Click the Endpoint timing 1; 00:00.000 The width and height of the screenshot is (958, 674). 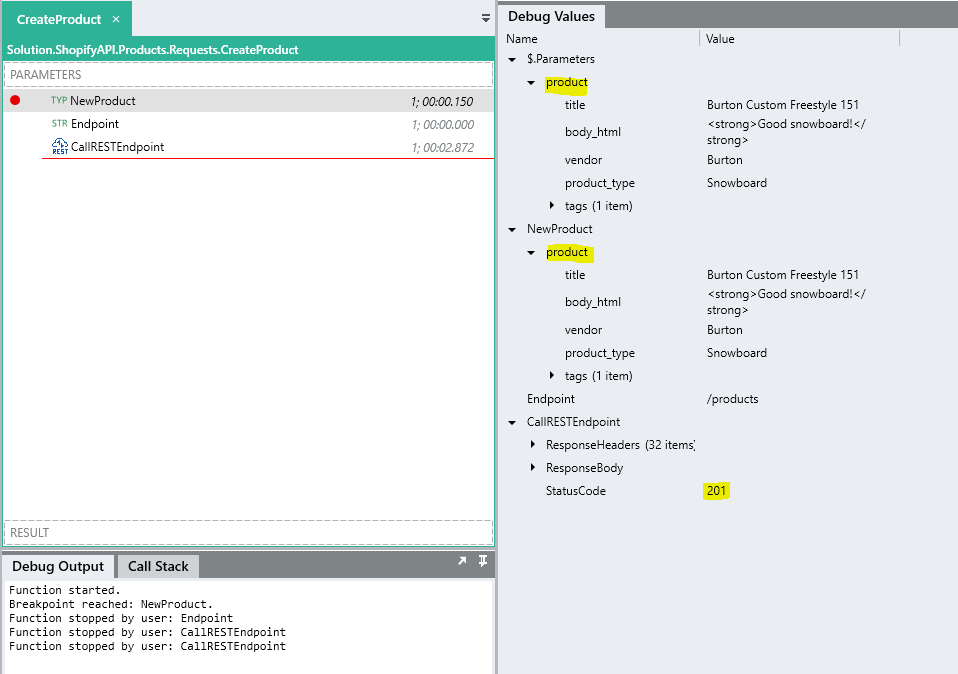pos(442,124)
